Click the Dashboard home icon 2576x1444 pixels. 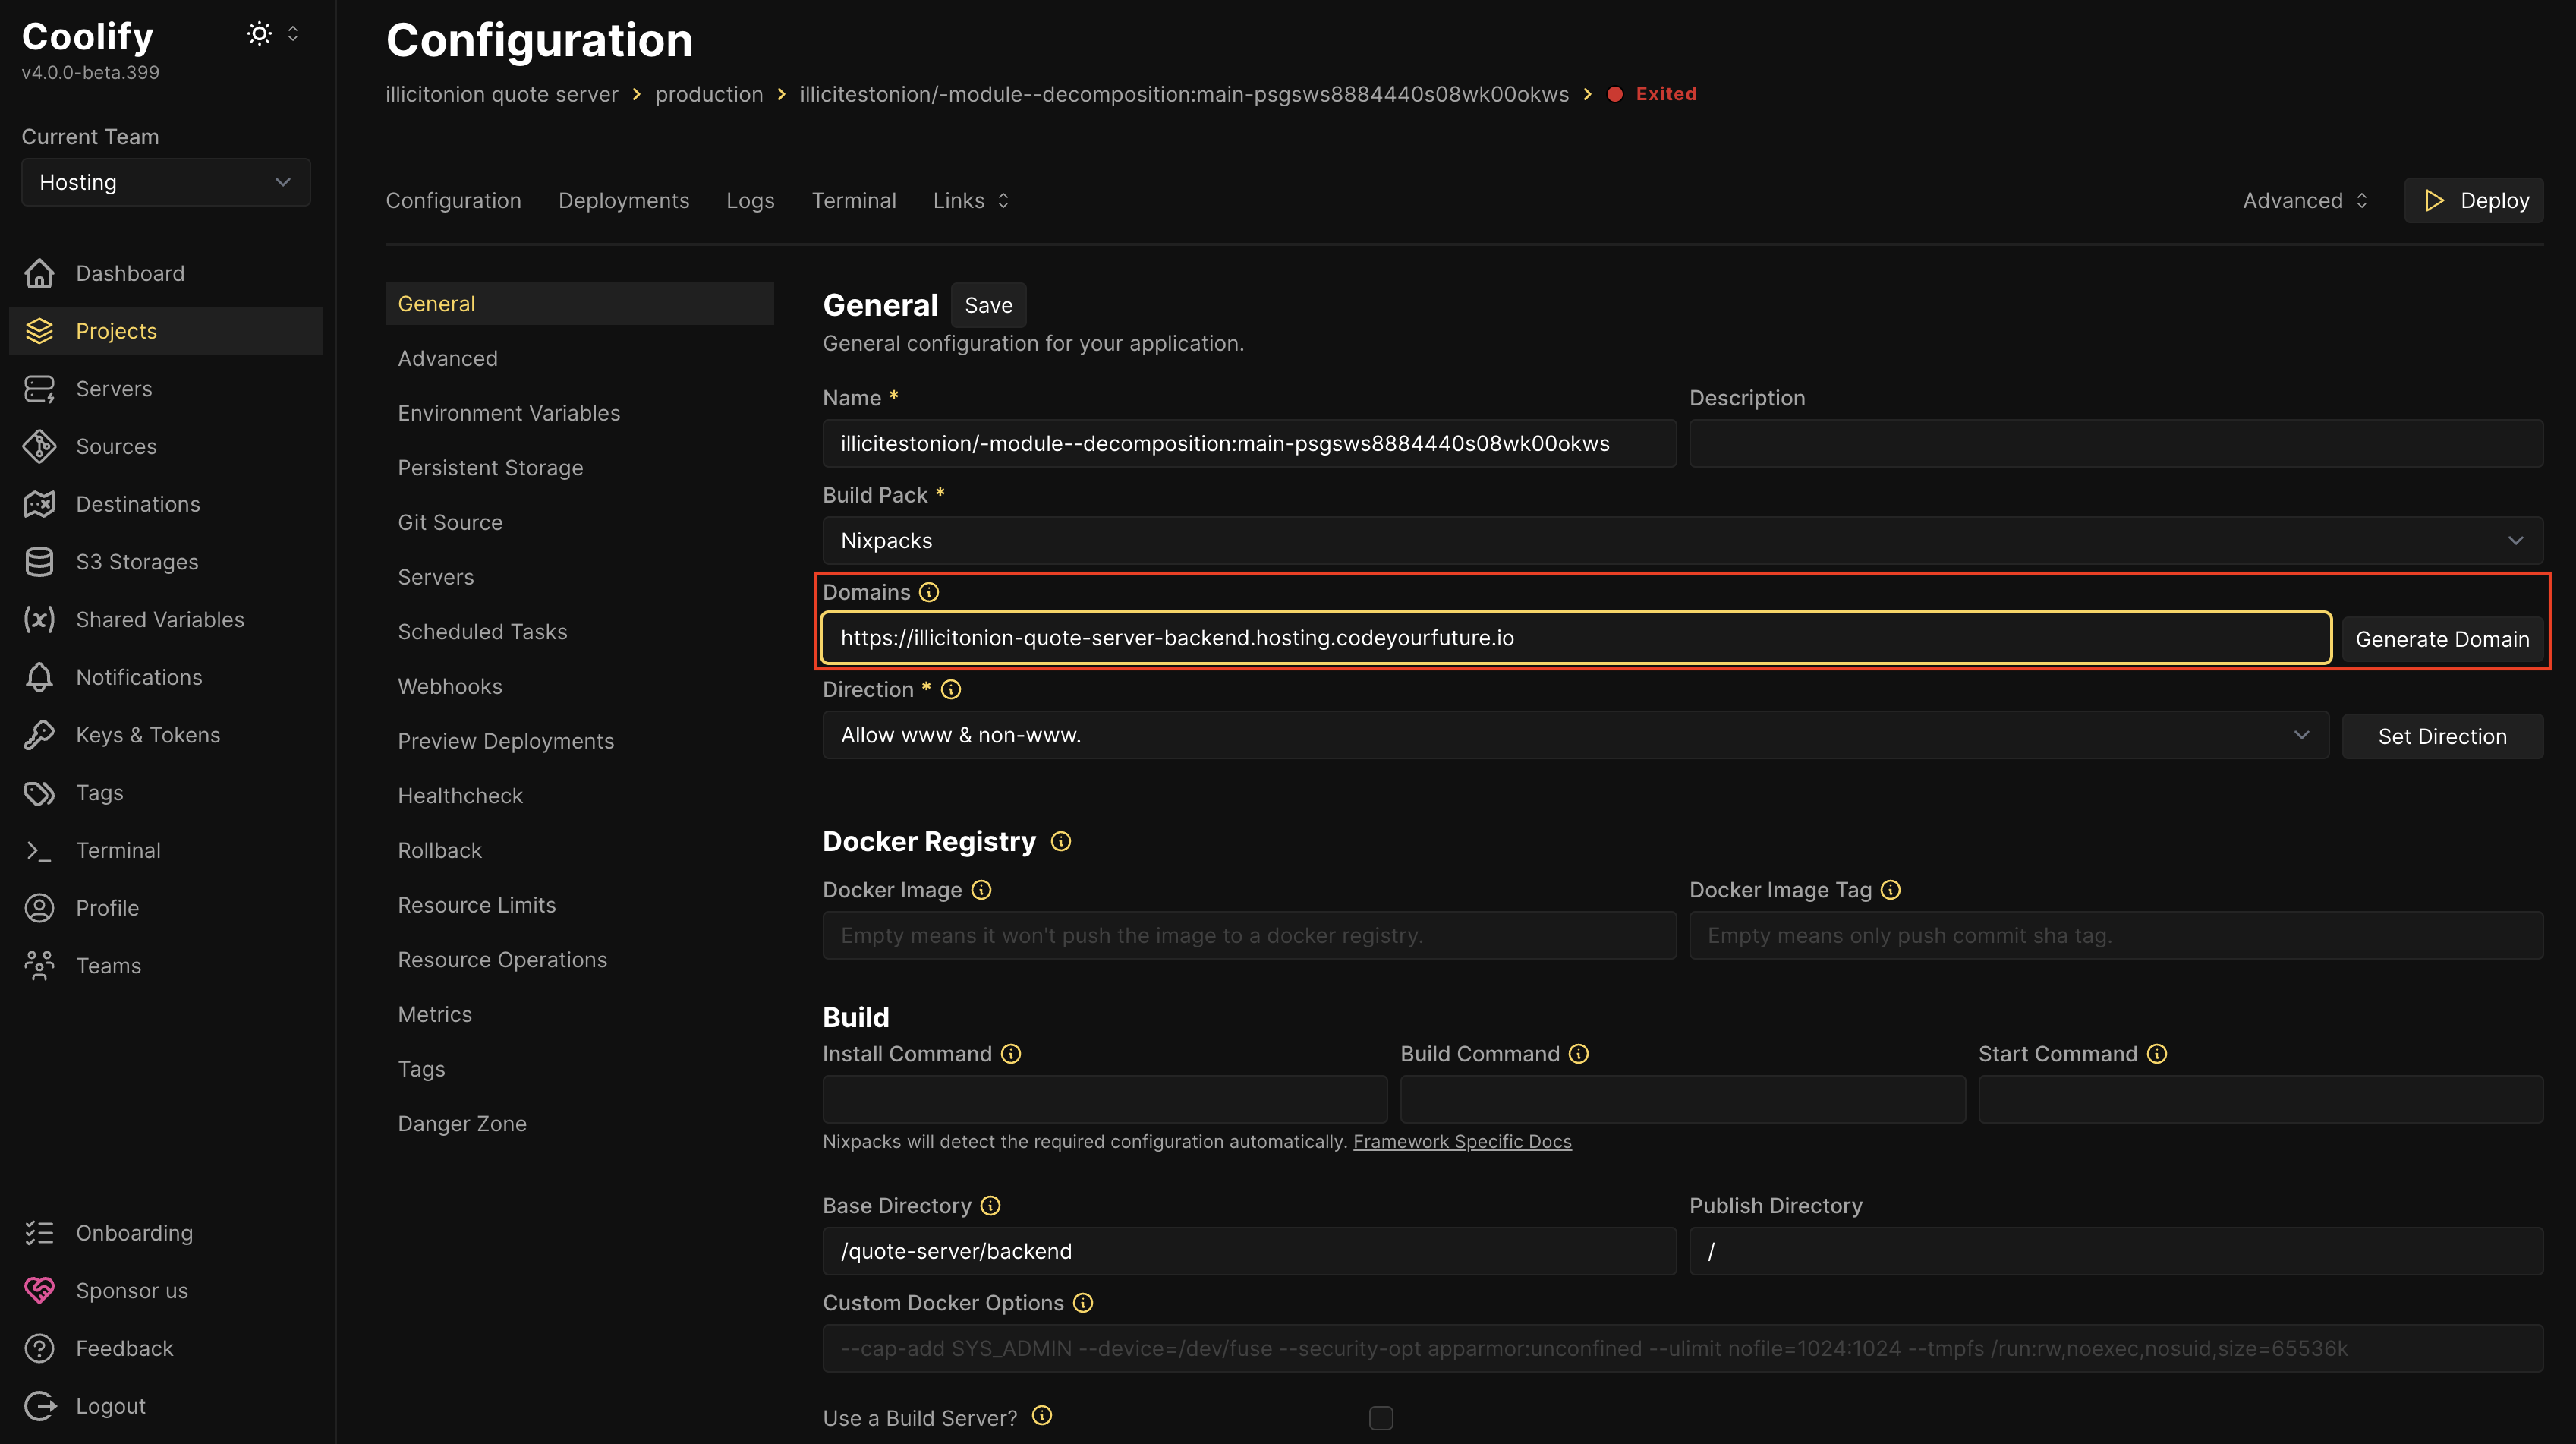pyautogui.click(x=39, y=273)
